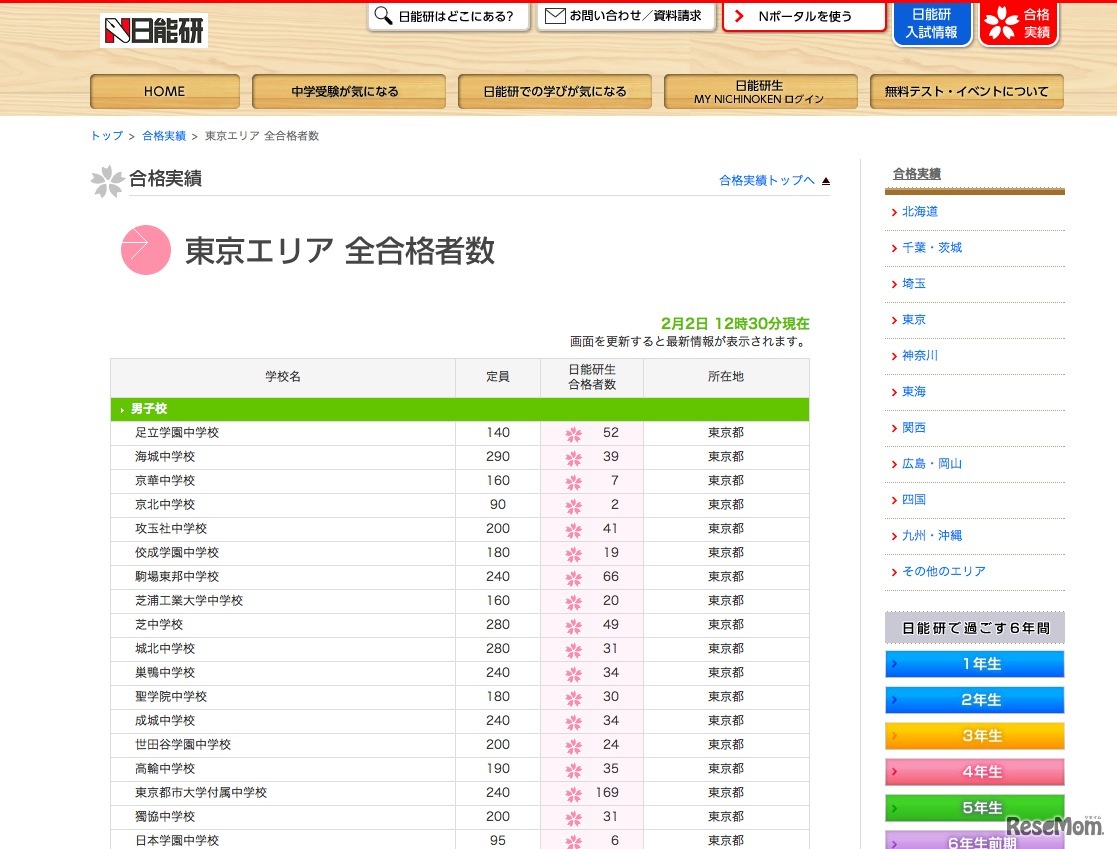Click the envelope icon on お問い合わせ／資料請求
Viewport: 1117px width, 849px height.
click(554, 16)
